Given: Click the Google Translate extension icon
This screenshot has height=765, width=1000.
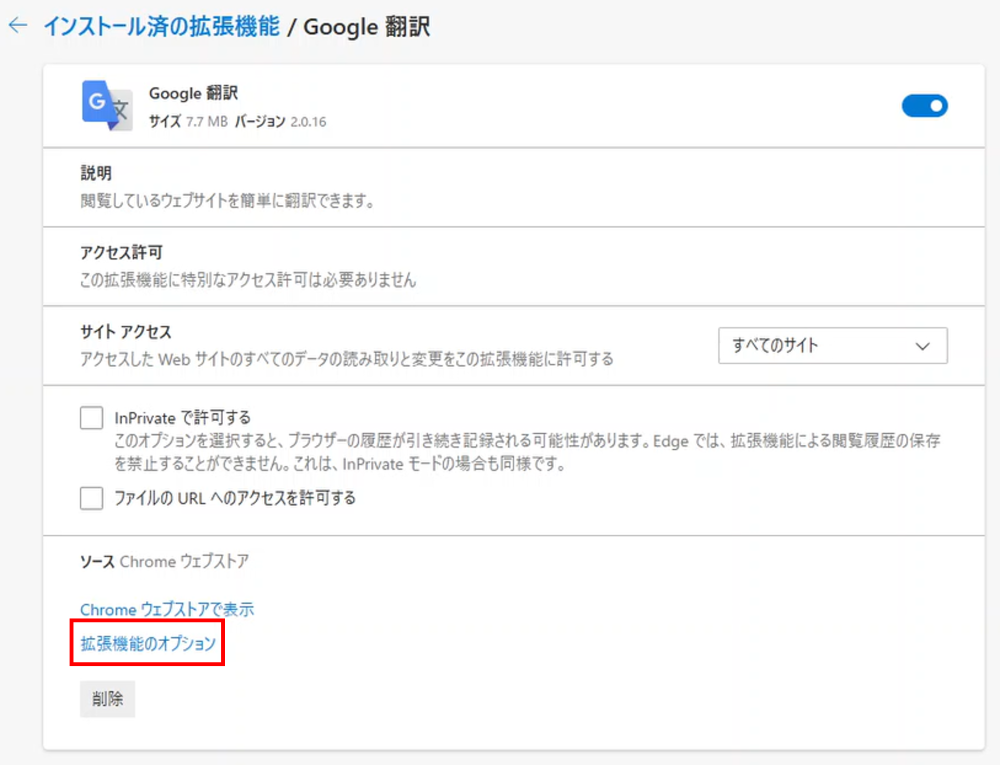Looking at the screenshot, I should [106, 105].
